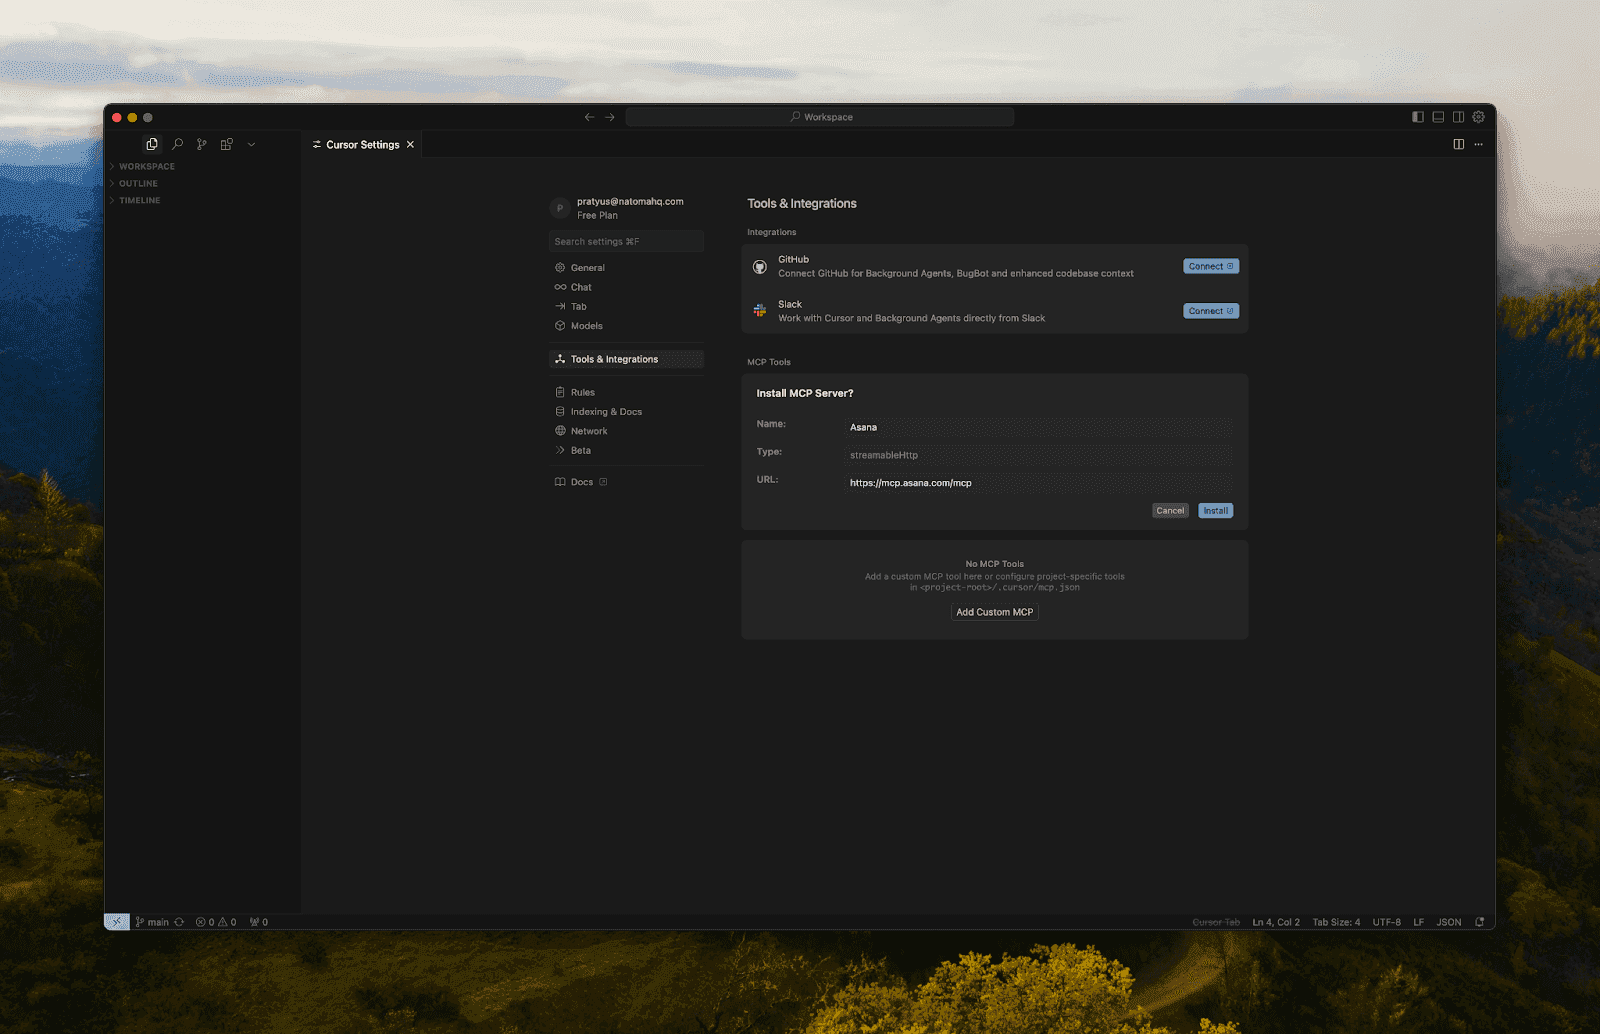Toggle the secondary sidebar layout icon
Screen dimensions: 1600x1034
1459,117
